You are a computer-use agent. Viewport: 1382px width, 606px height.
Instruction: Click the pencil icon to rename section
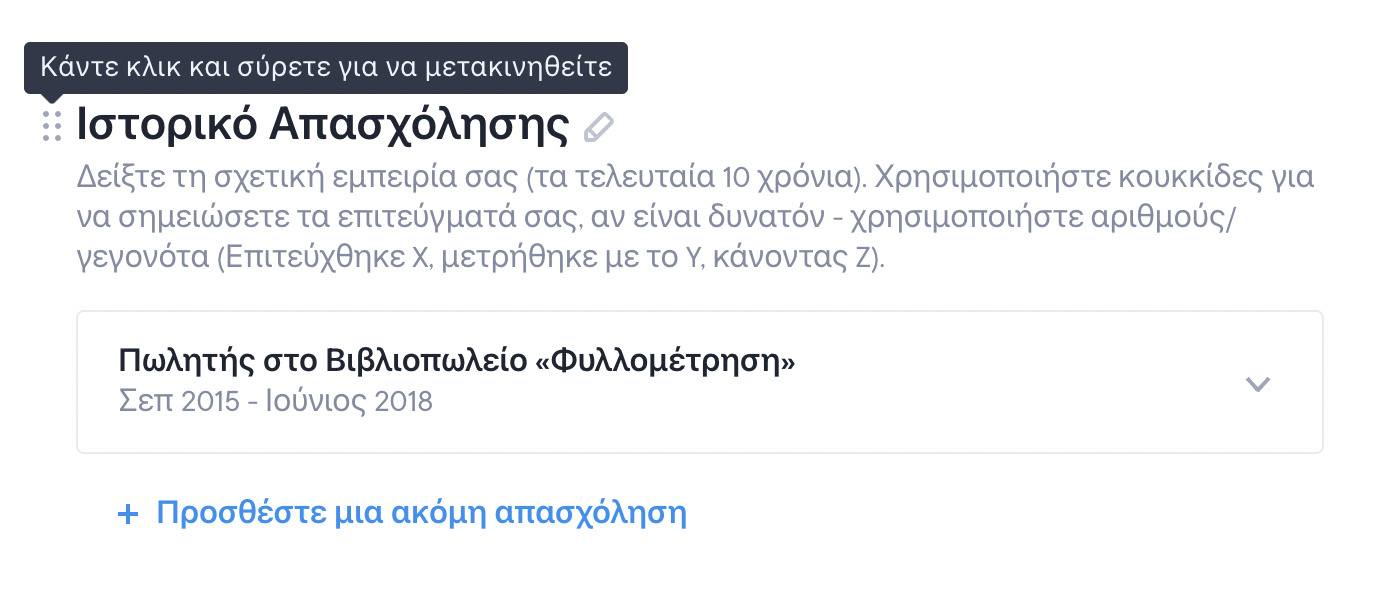click(x=598, y=127)
